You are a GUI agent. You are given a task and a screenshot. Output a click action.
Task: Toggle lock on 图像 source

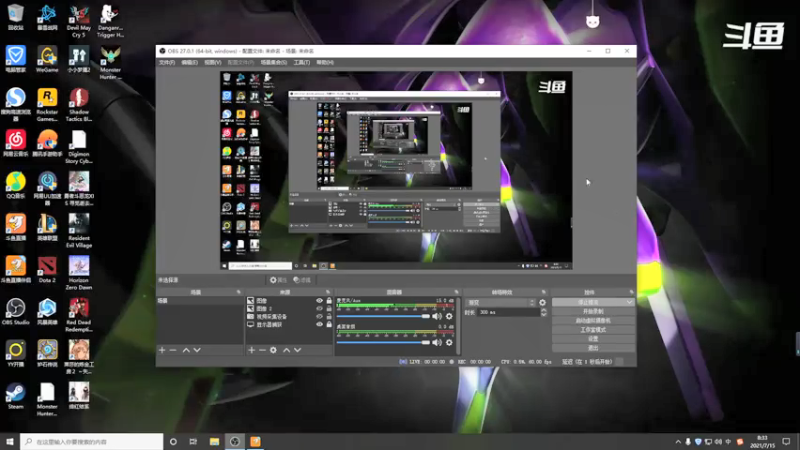click(329, 301)
